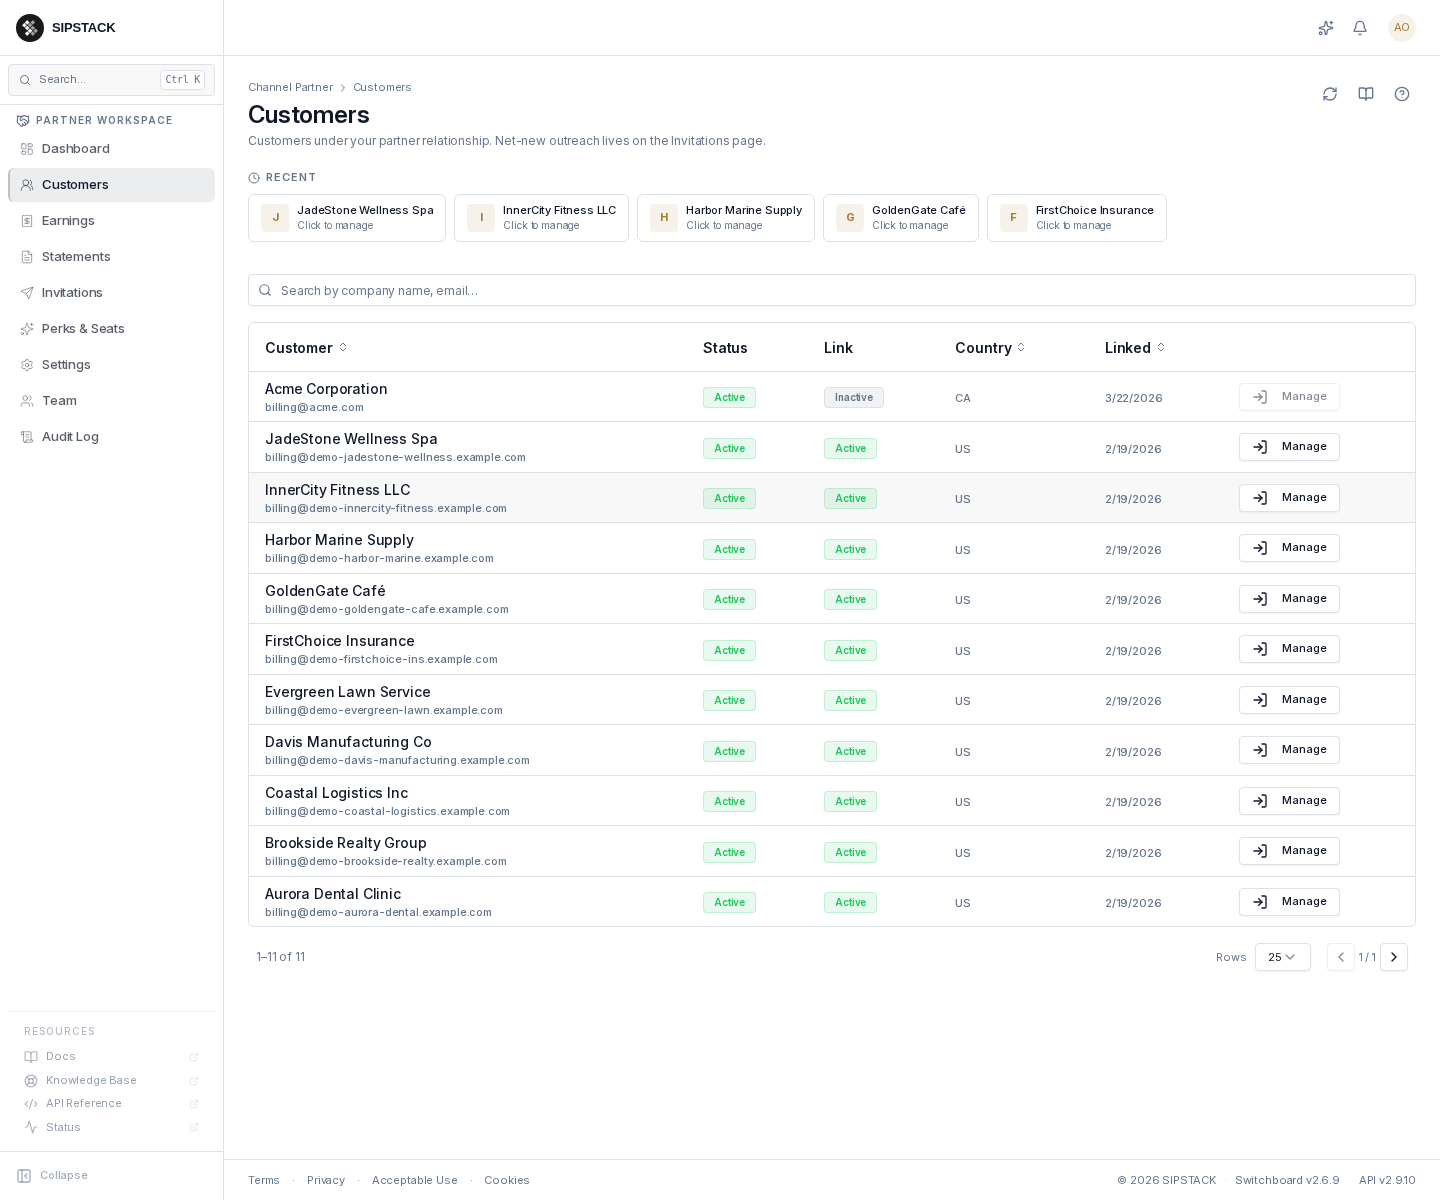Manage InnerCity Fitness LLC
The image size is (1440, 1200).
(1289, 498)
